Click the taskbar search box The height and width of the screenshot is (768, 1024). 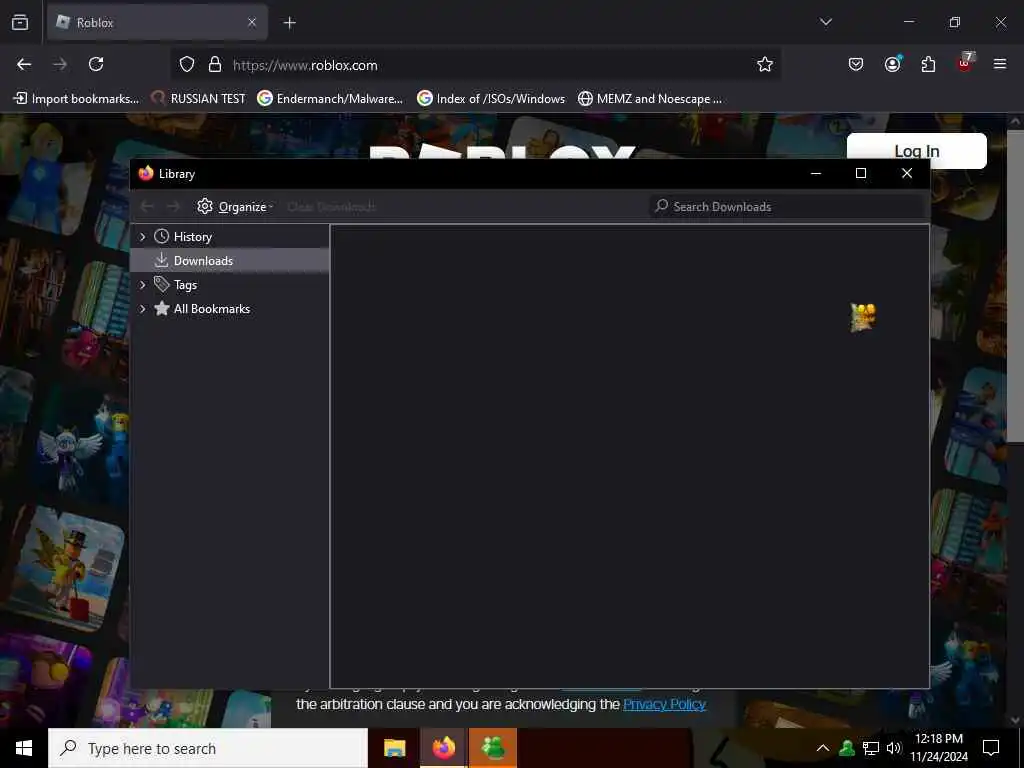pos(208,748)
